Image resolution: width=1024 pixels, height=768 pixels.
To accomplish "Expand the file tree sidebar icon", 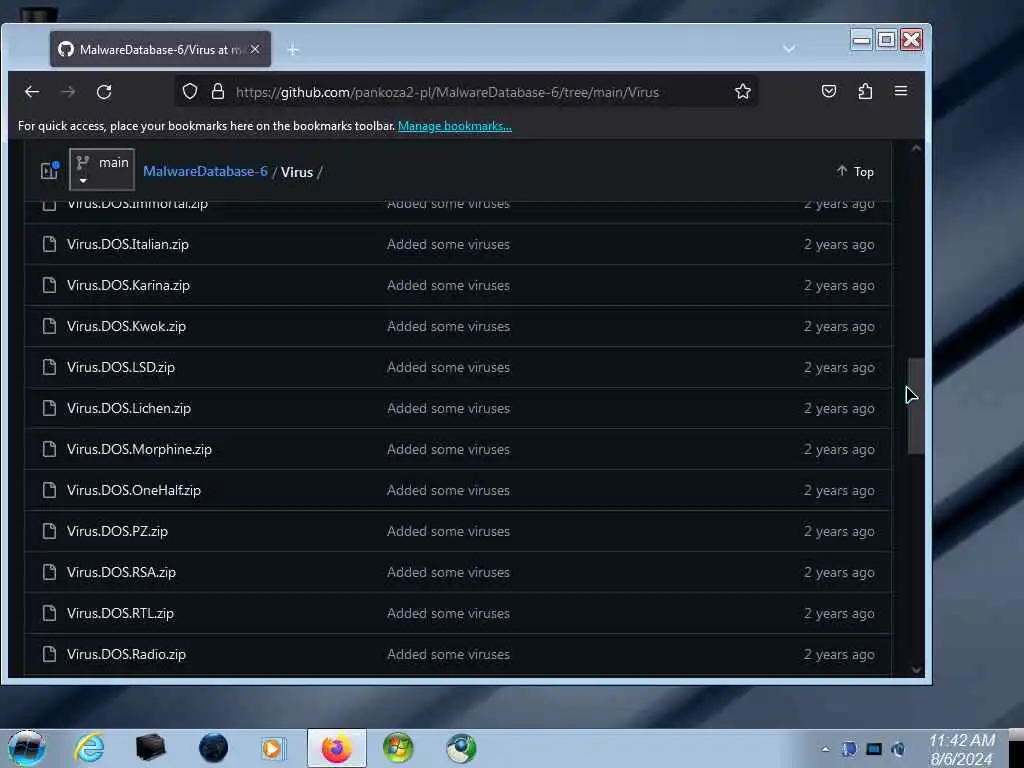I will click(50, 170).
